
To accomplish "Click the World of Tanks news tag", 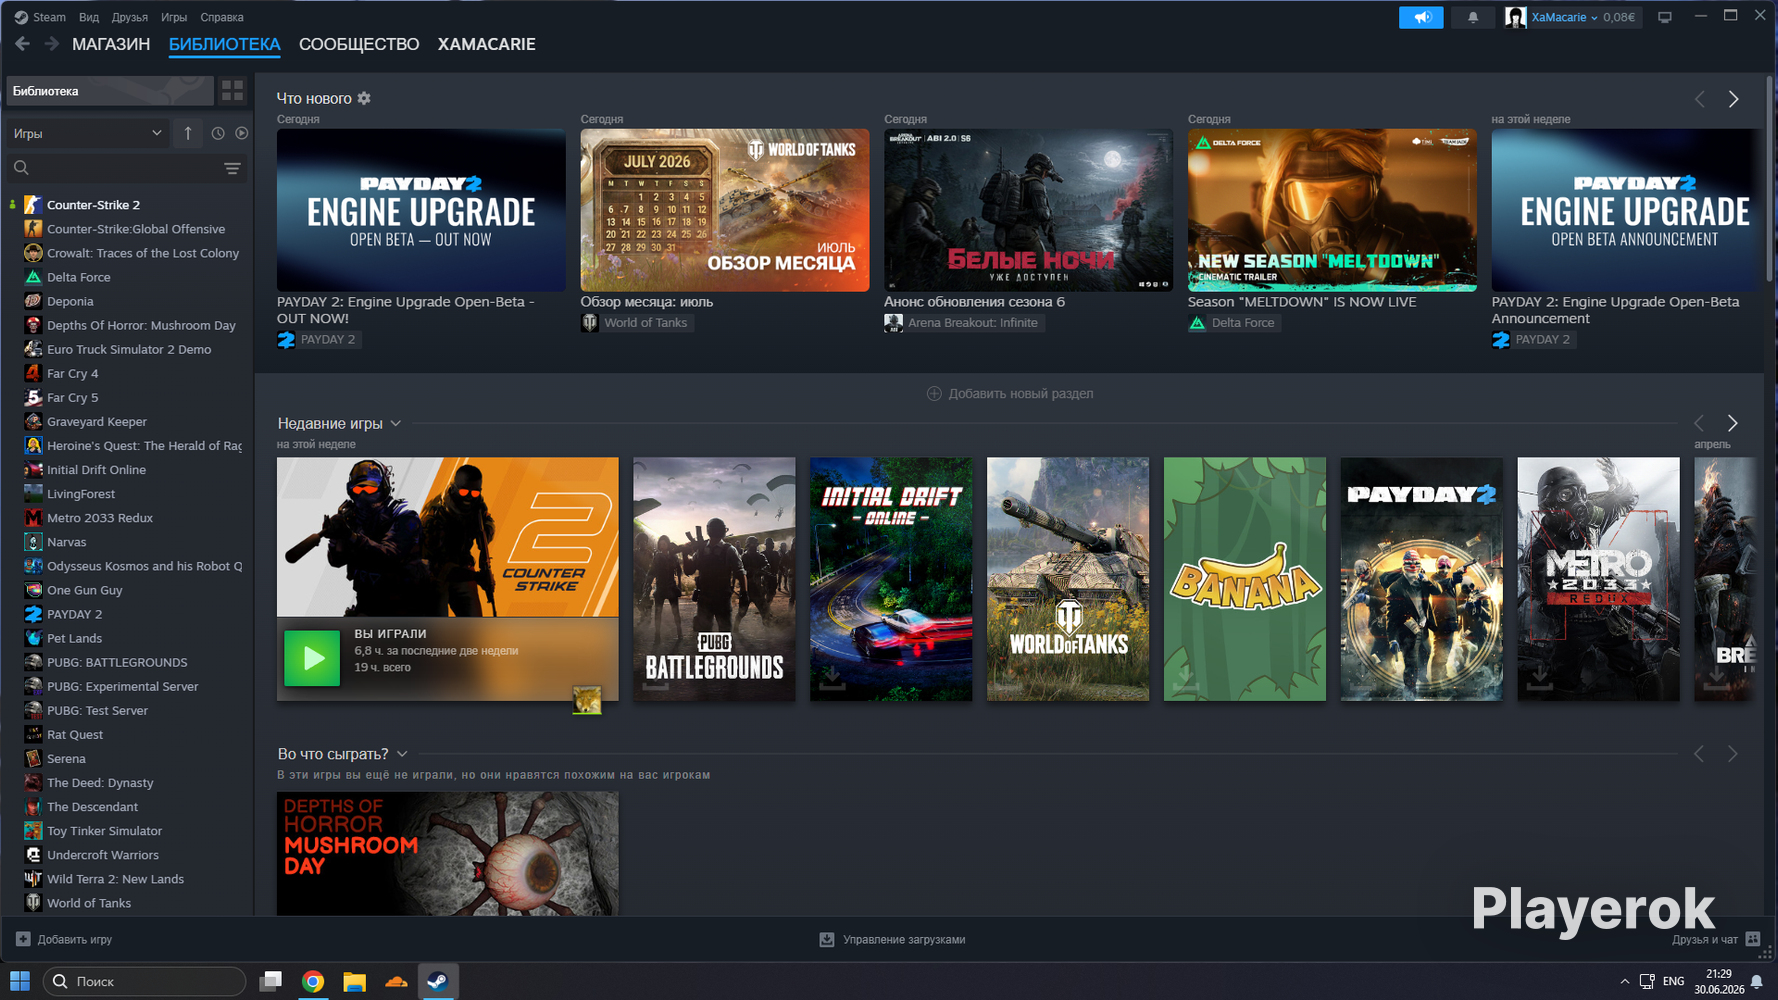I will click(637, 323).
